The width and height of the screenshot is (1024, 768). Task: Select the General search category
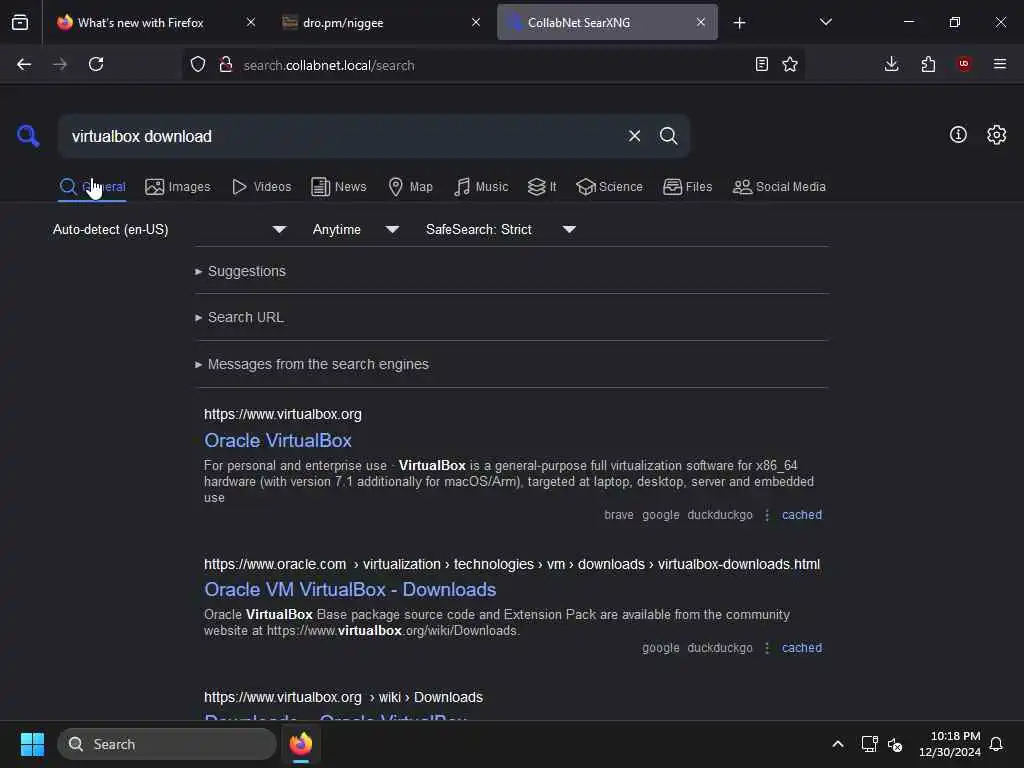pyautogui.click(x=92, y=187)
